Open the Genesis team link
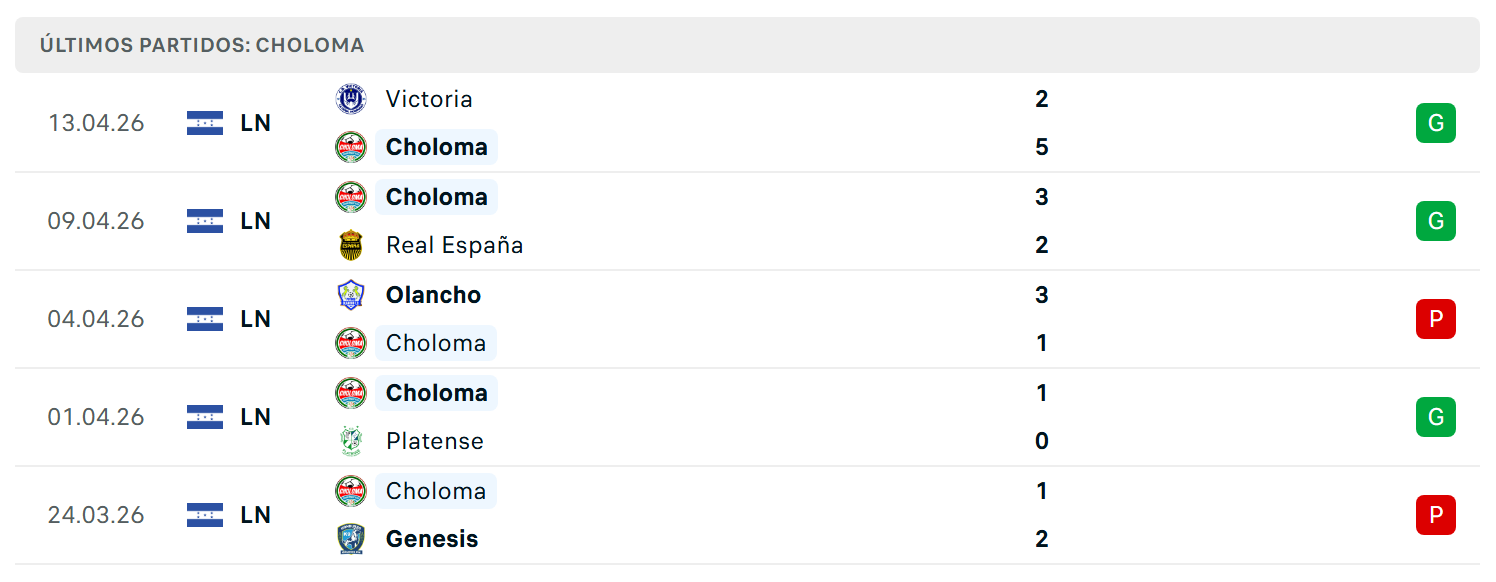 pyautogui.click(x=432, y=539)
